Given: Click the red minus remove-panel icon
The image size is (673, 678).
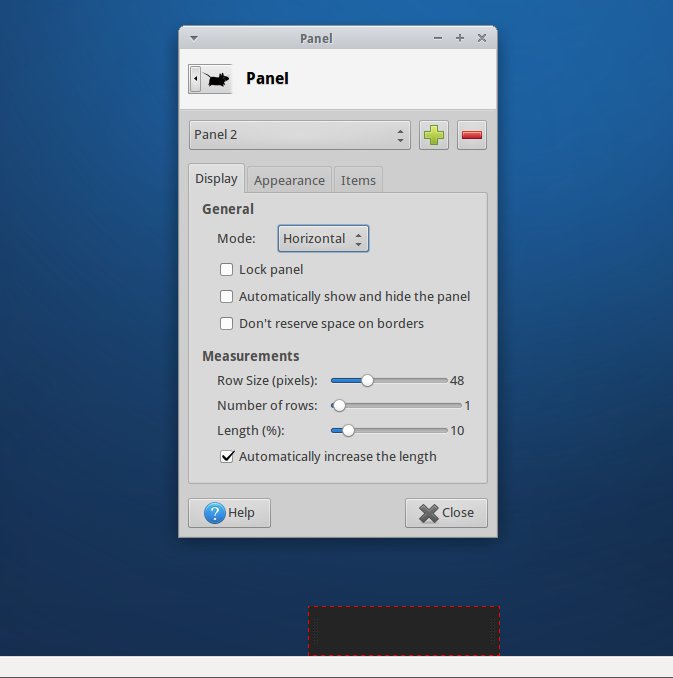Looking at the screenshot, I should tap(471, 135).
